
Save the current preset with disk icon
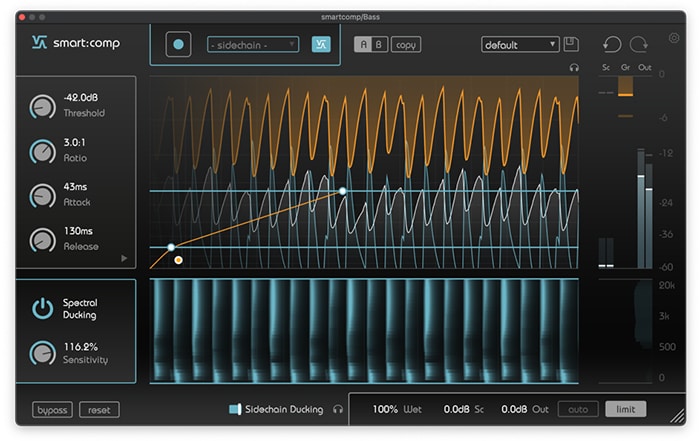tap(571, 44)
